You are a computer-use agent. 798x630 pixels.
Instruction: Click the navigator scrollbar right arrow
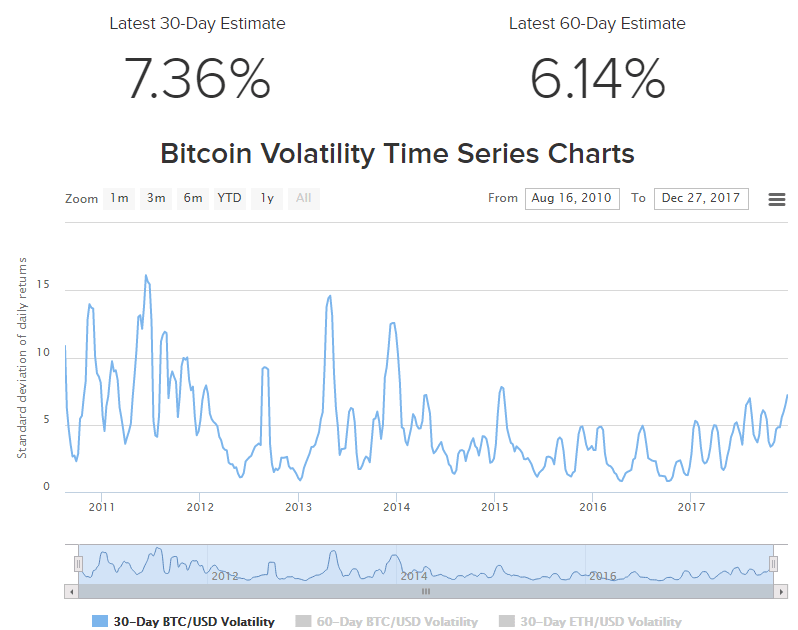(780, 591)
